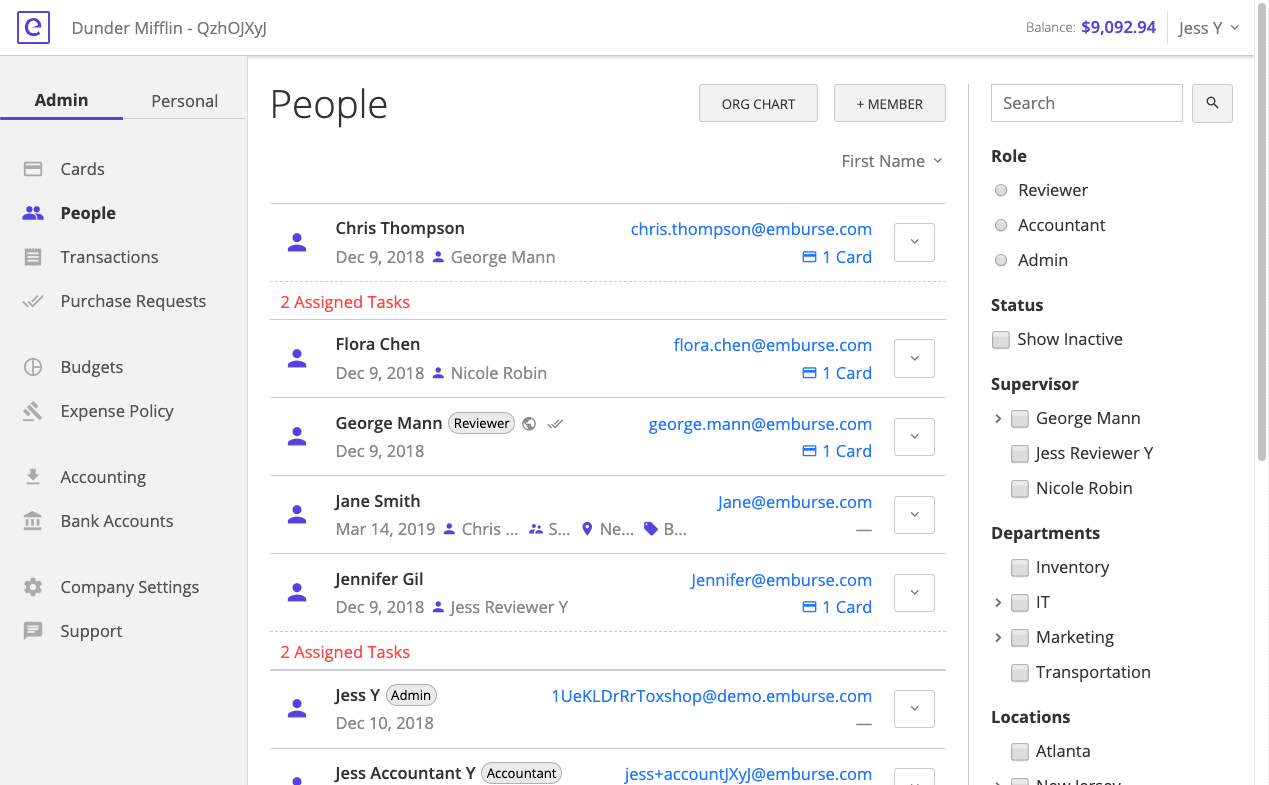
Task: Click the Purchase Requests double-check icon
Action: pos(33,301)
